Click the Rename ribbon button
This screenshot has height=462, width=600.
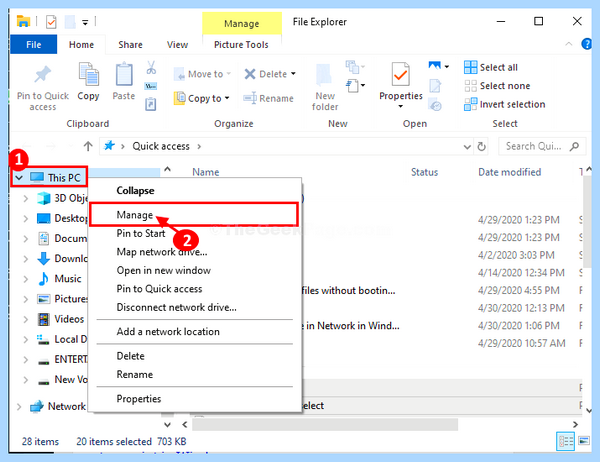pos(269,98)
